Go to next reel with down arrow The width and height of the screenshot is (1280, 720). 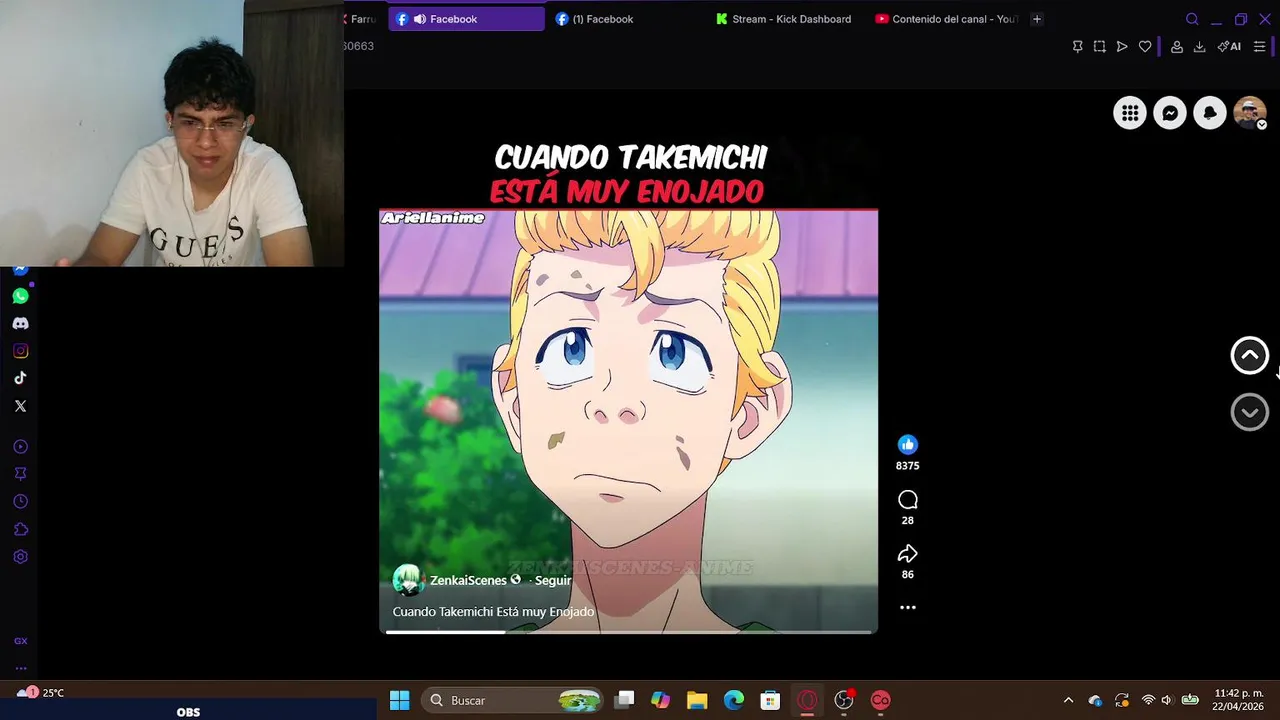click(1249, 412)
